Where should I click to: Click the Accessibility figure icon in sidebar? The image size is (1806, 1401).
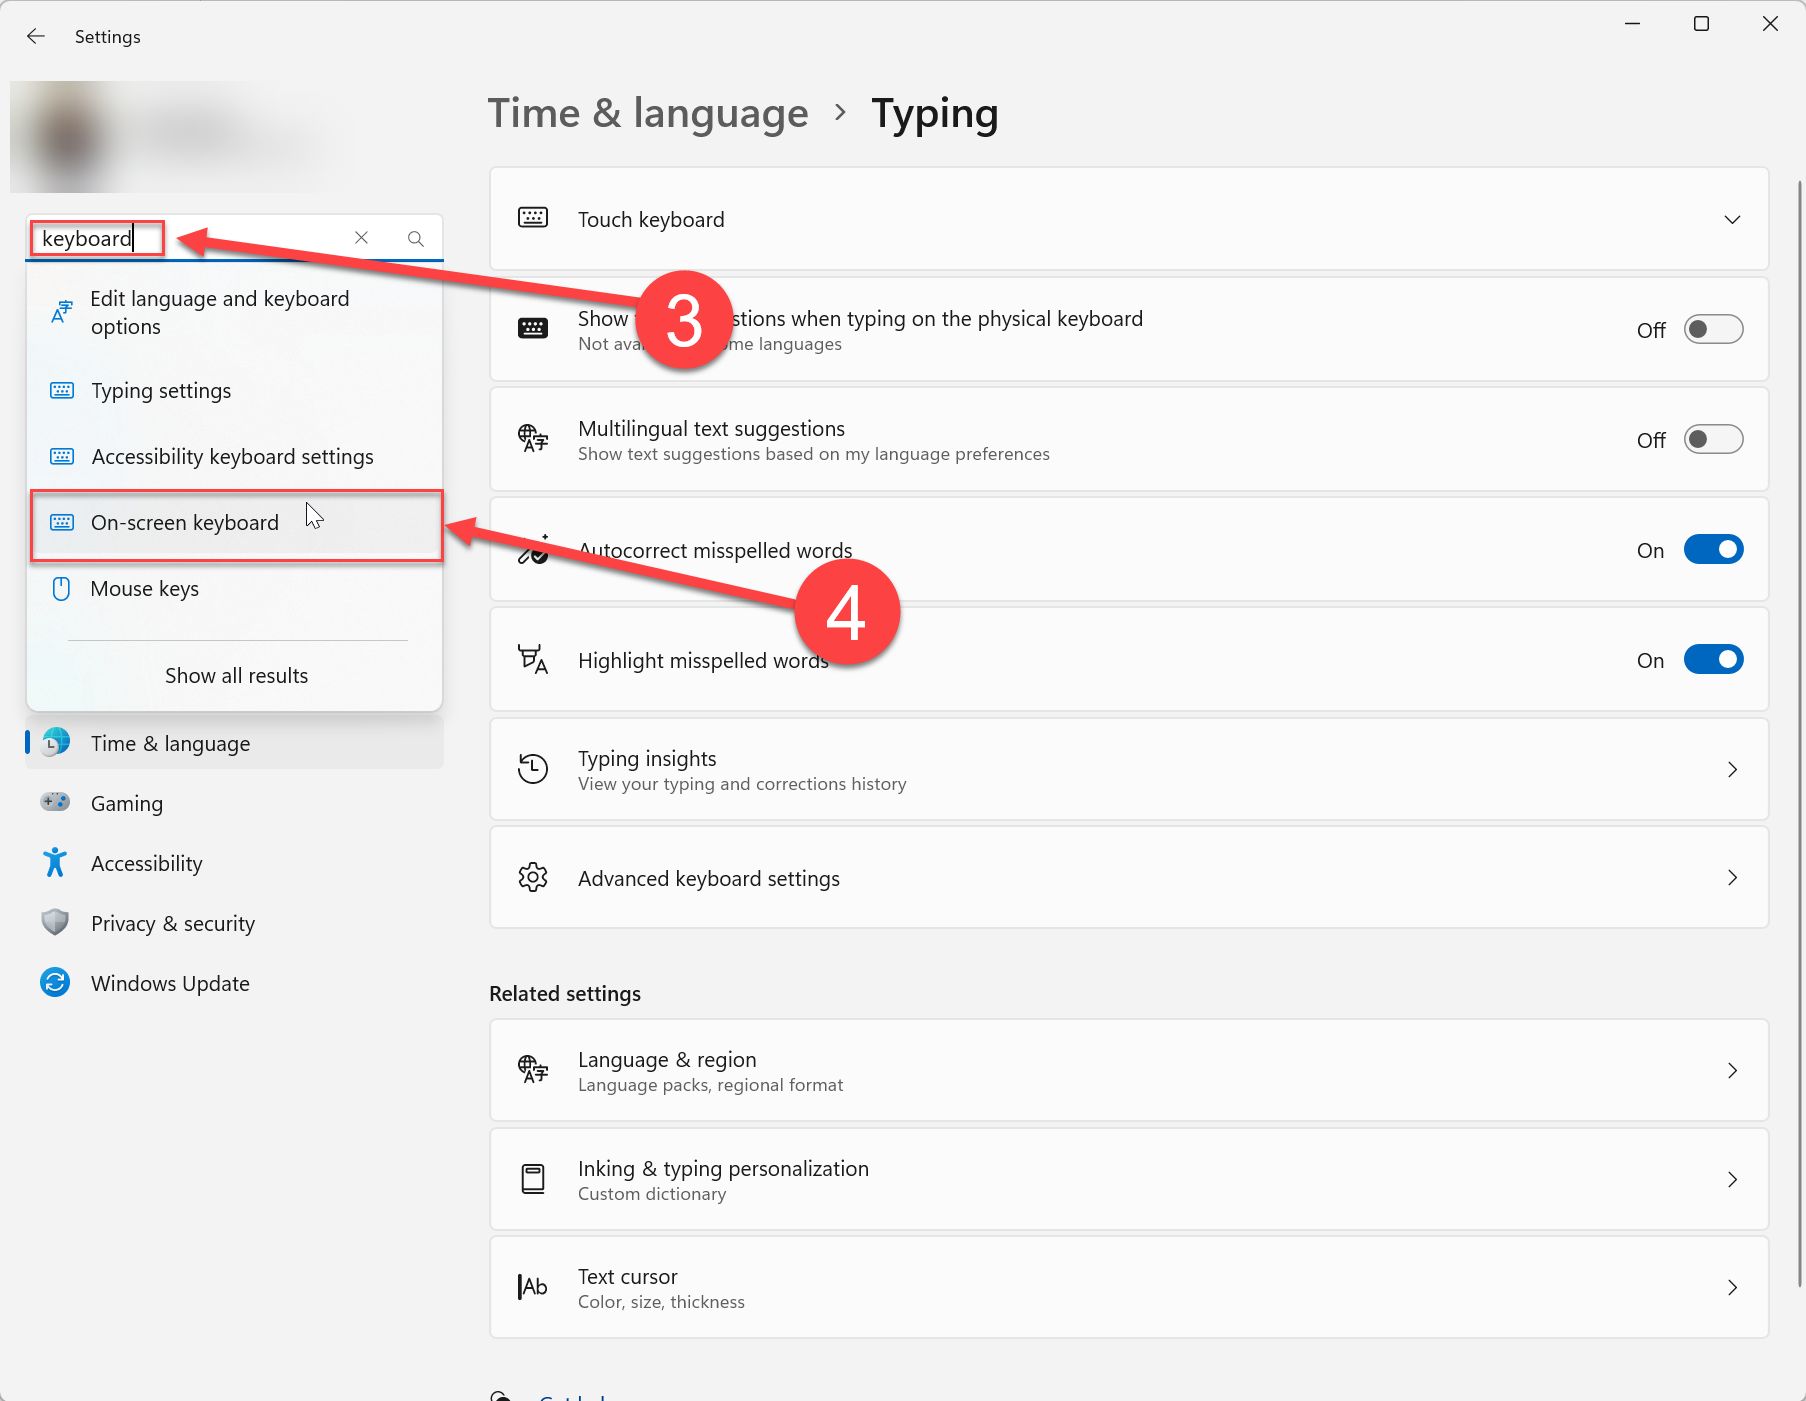pyautogui.click(x=55, y=863)
